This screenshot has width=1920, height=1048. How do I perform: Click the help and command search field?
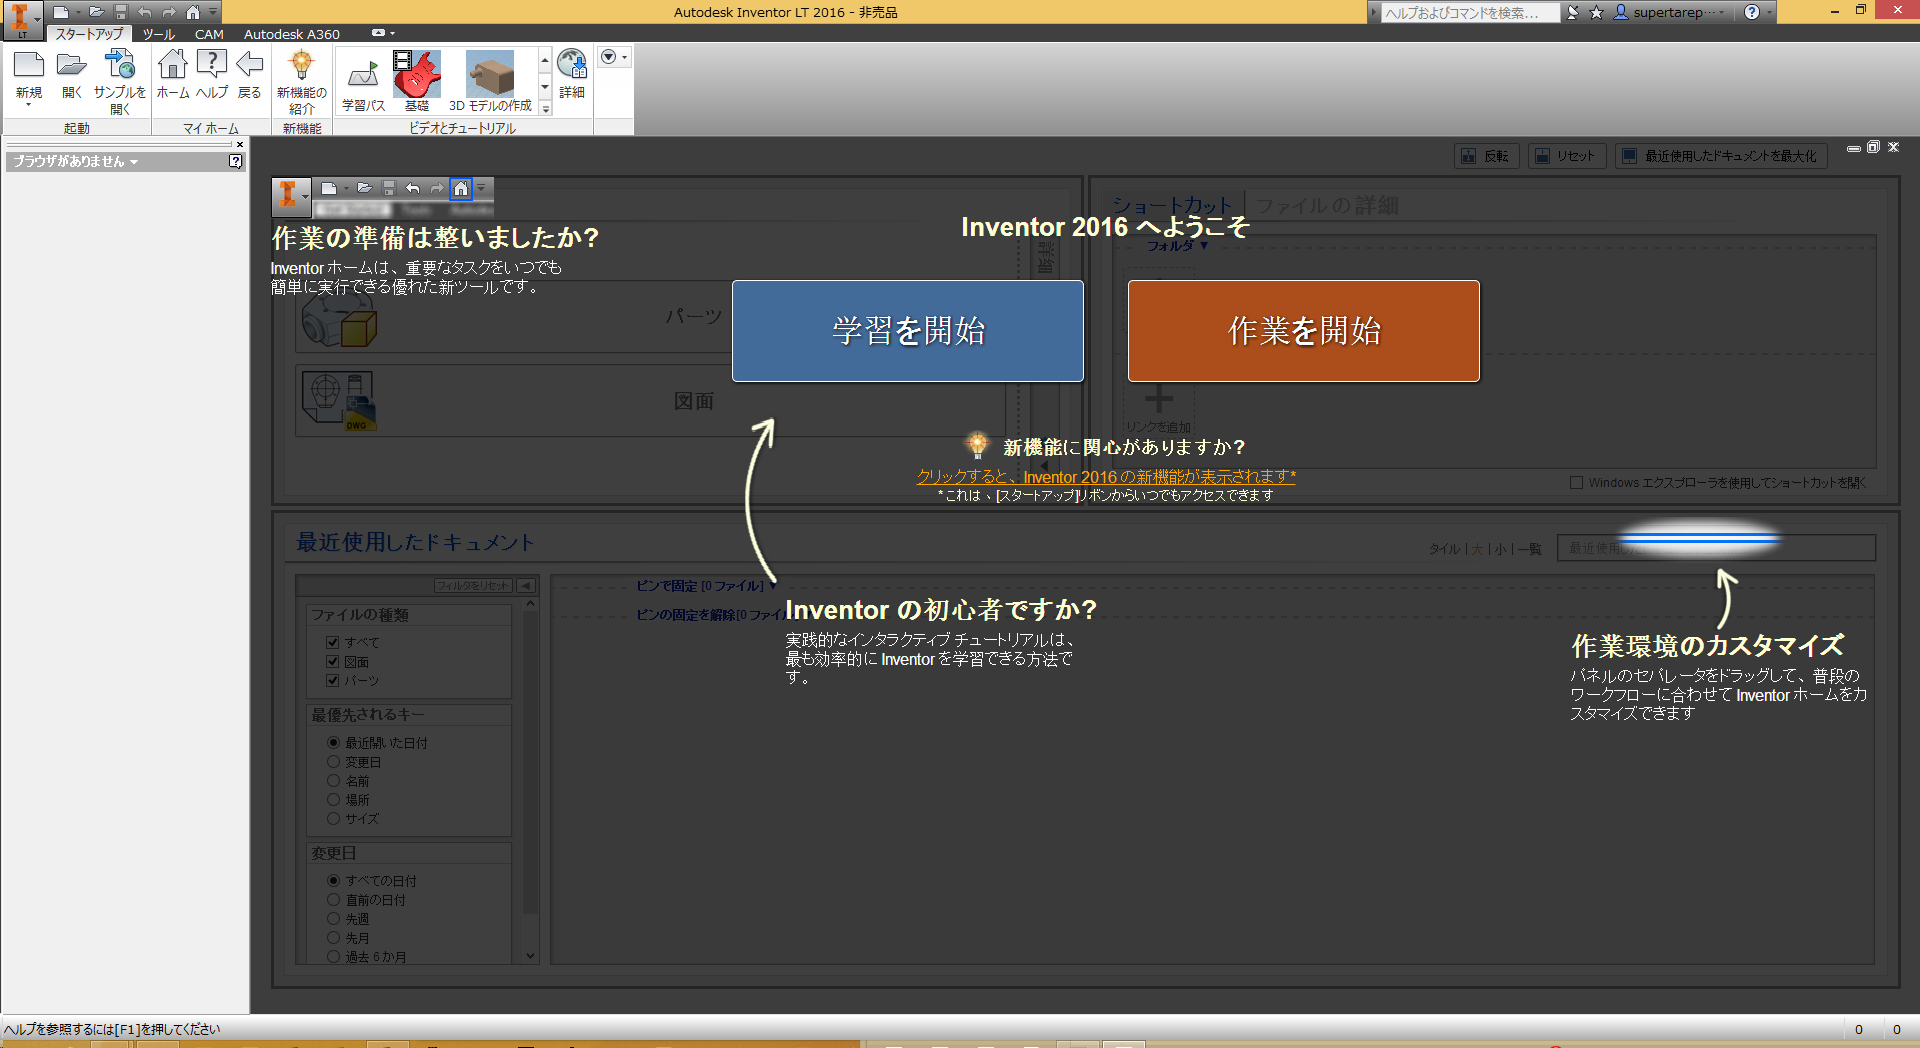(x=1470, y=12)
